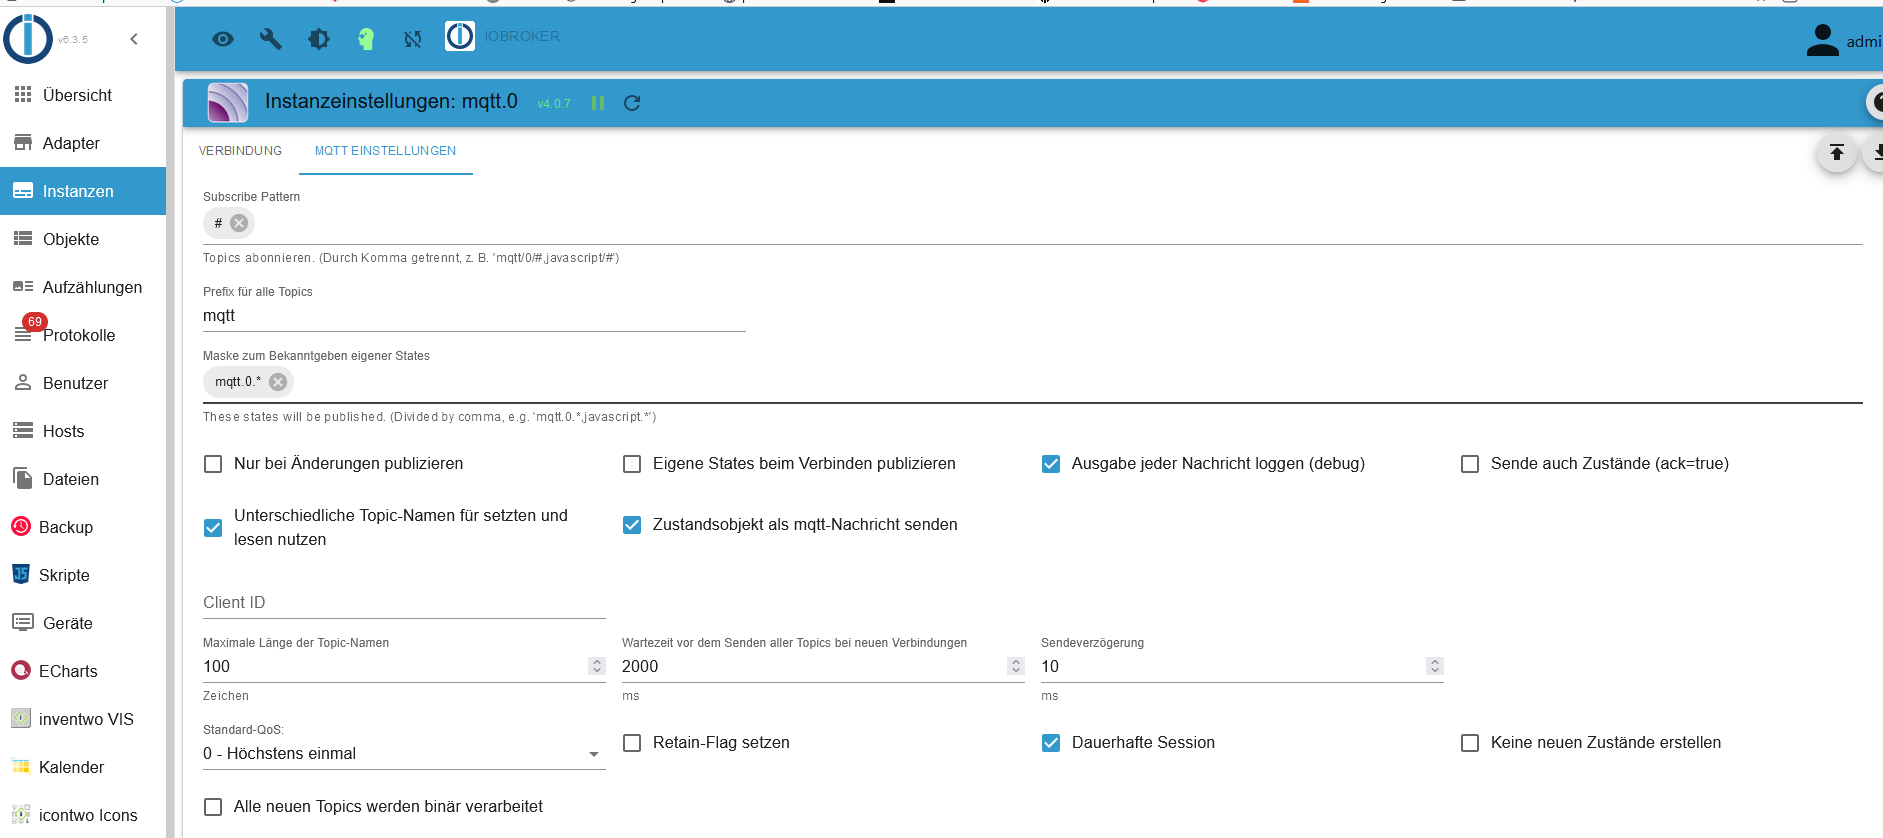
Task: Open Benutzer in the sidebar
Action: 83,383
